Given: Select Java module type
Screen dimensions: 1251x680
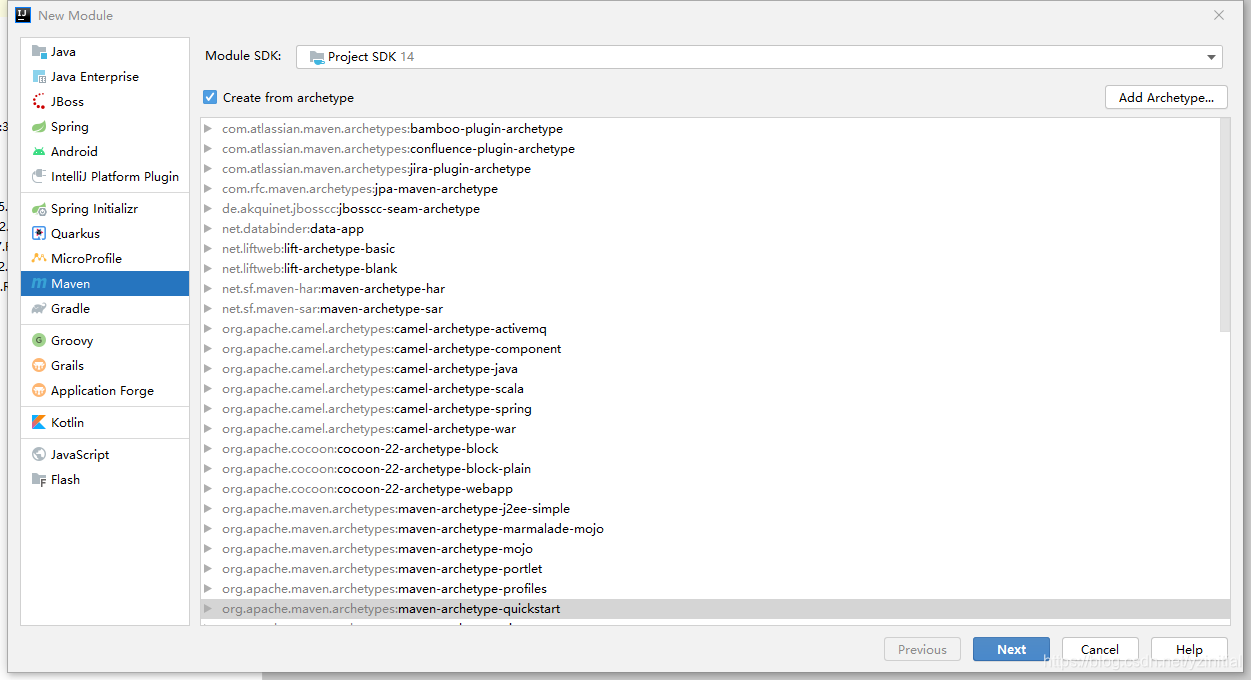Looking at the screenshot, I should [105, 52].
